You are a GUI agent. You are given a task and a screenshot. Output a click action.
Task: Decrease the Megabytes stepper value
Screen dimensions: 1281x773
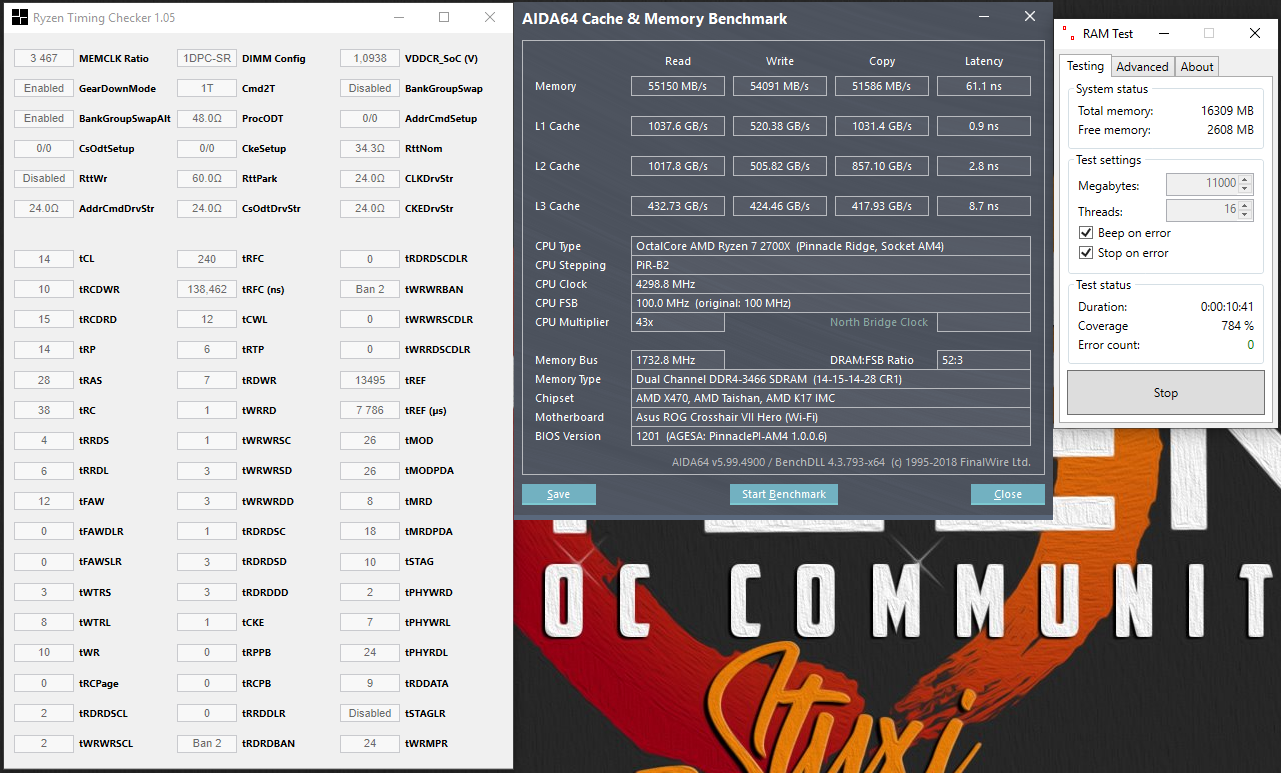coord(1245,189)
